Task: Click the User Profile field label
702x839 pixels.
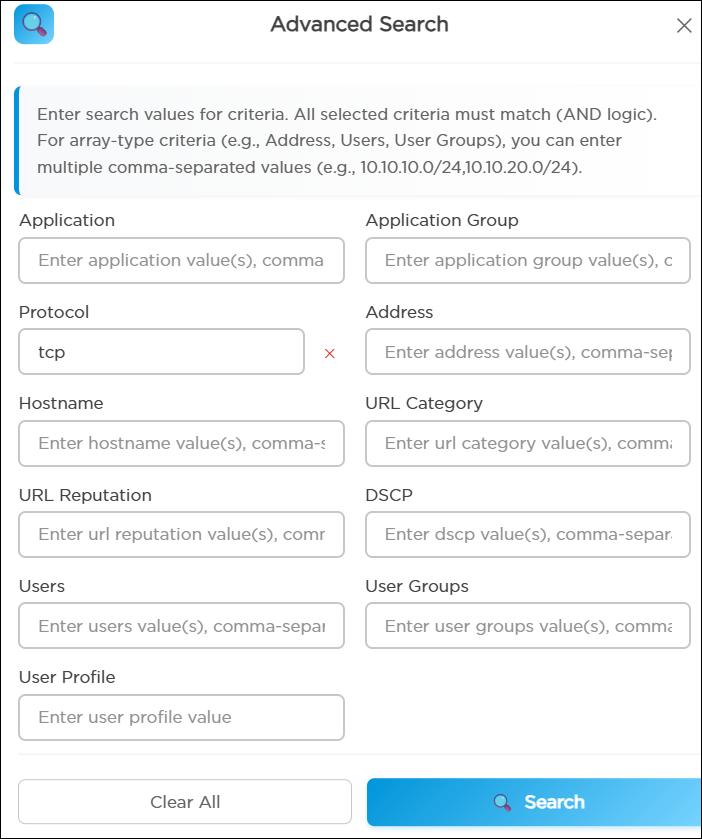Action: point(67,677)
